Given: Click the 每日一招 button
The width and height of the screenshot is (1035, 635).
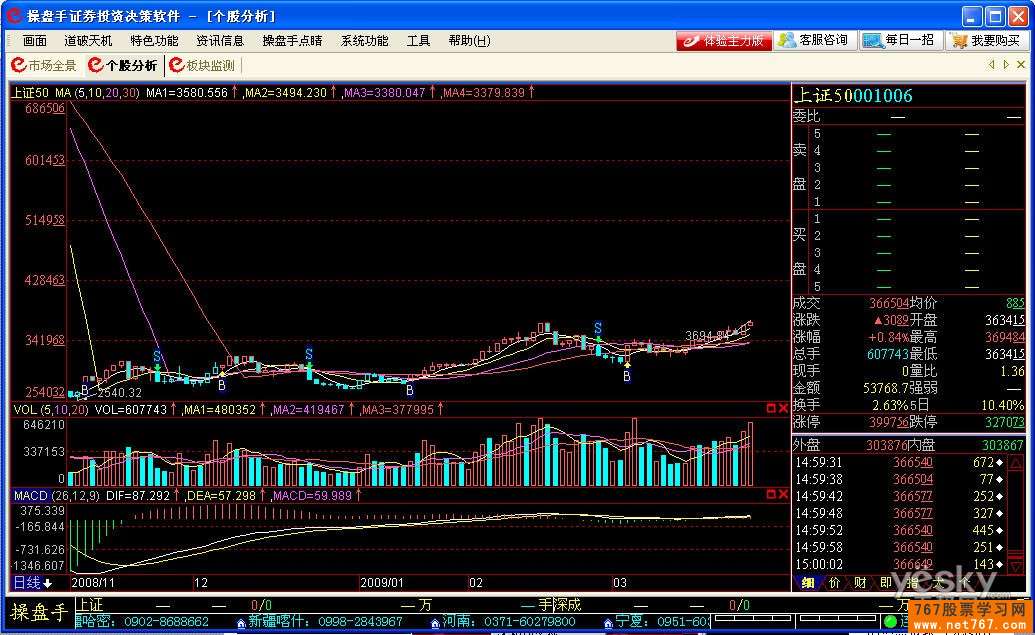Looking at the screenshot, I should (901, 40).
